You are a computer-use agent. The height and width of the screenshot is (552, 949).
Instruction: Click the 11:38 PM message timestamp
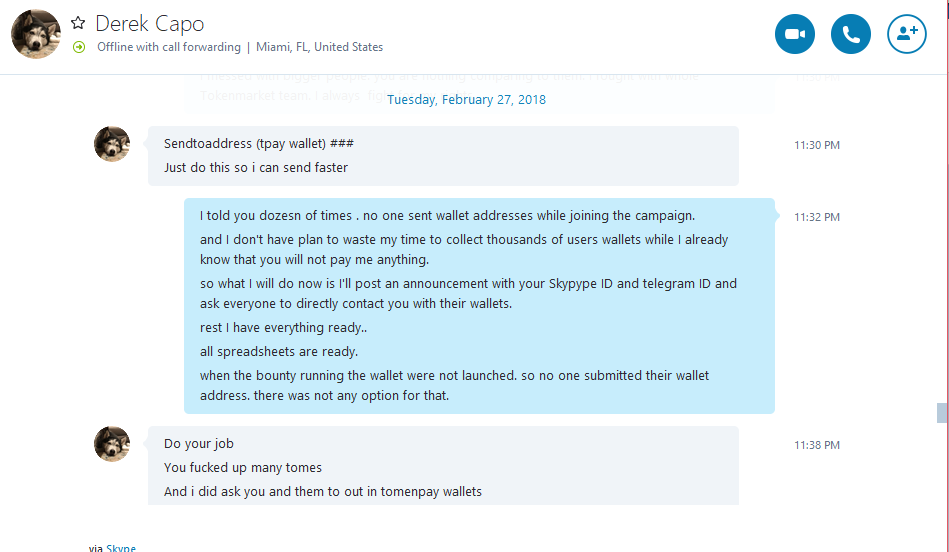click(x=816, y=445)
